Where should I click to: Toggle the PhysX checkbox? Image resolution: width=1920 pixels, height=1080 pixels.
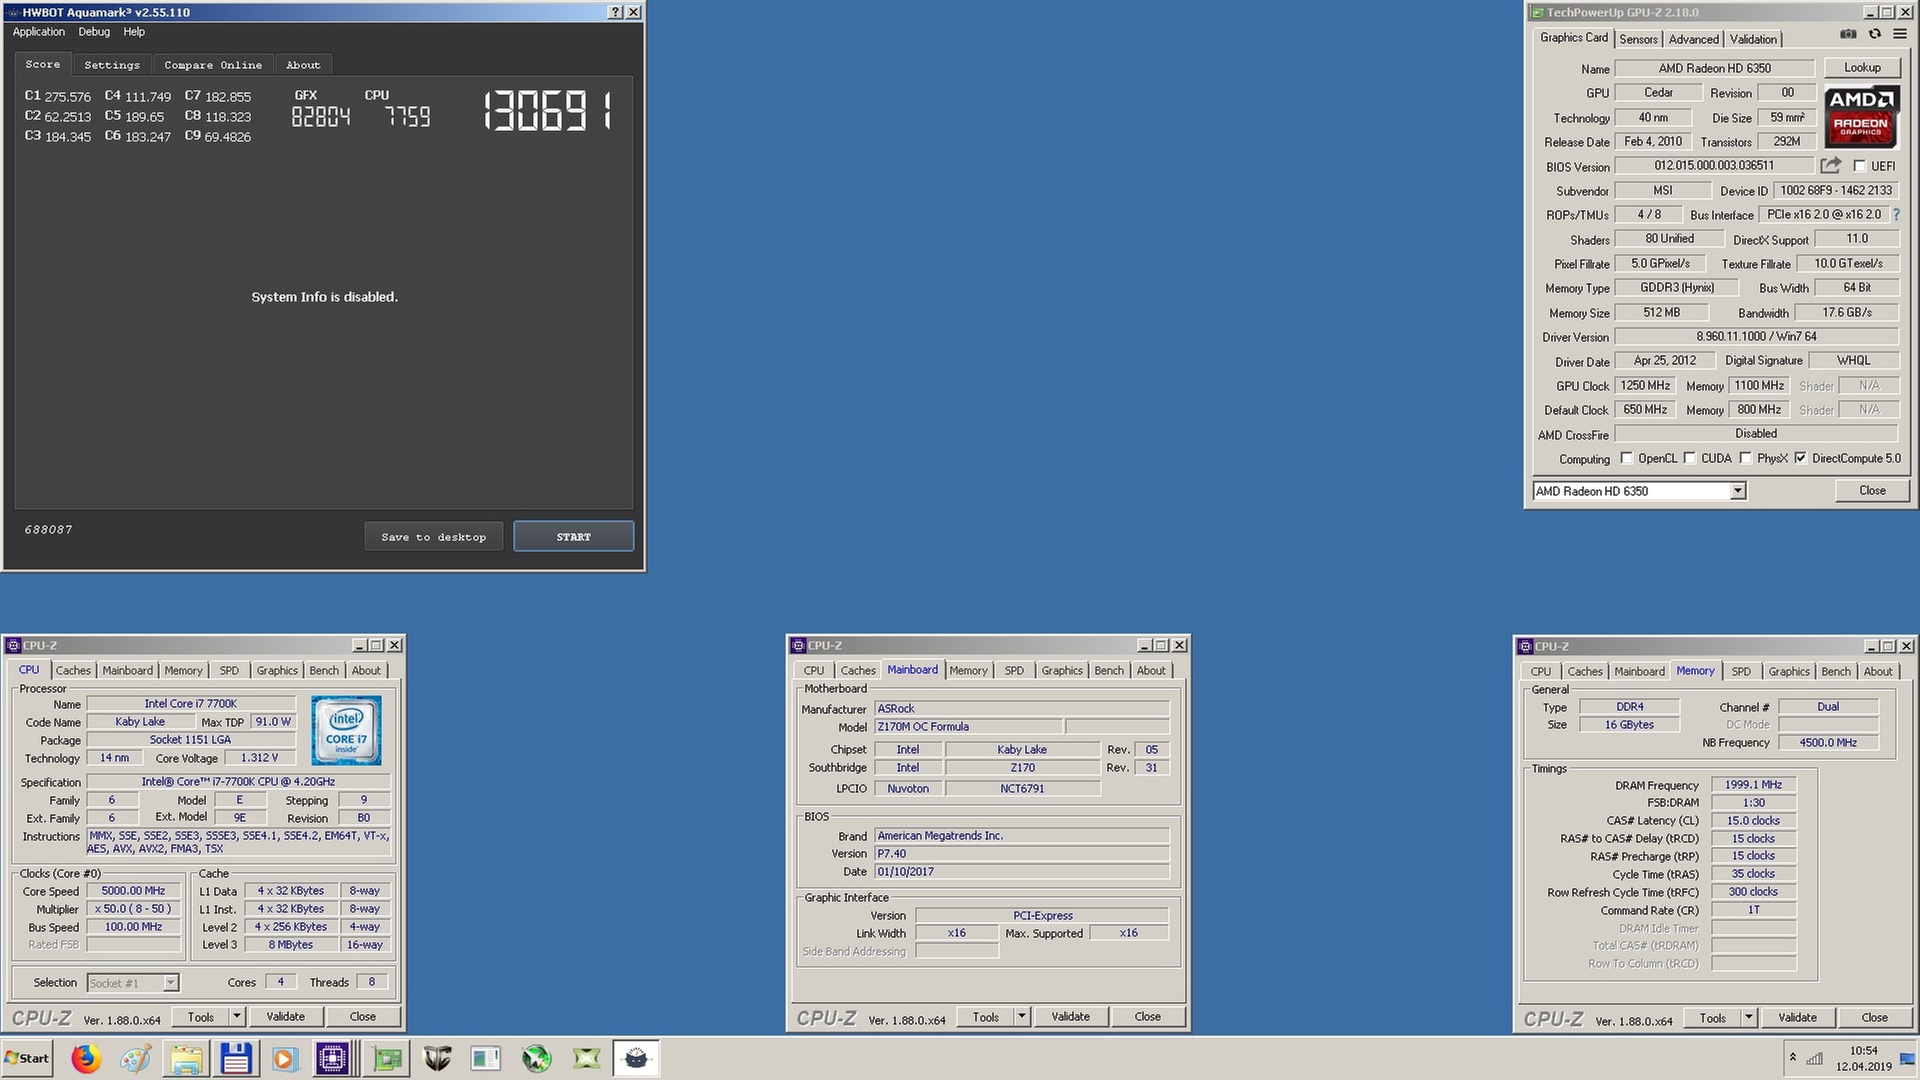coord(1745,458)
